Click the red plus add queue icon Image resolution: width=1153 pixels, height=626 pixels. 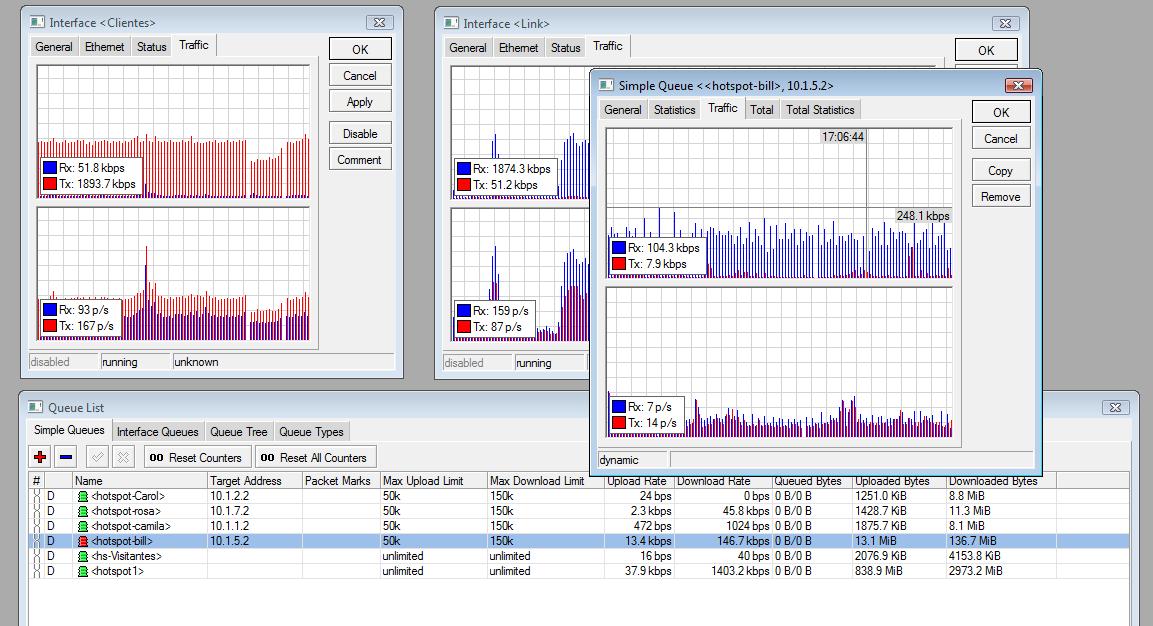[x=40, y=457]
